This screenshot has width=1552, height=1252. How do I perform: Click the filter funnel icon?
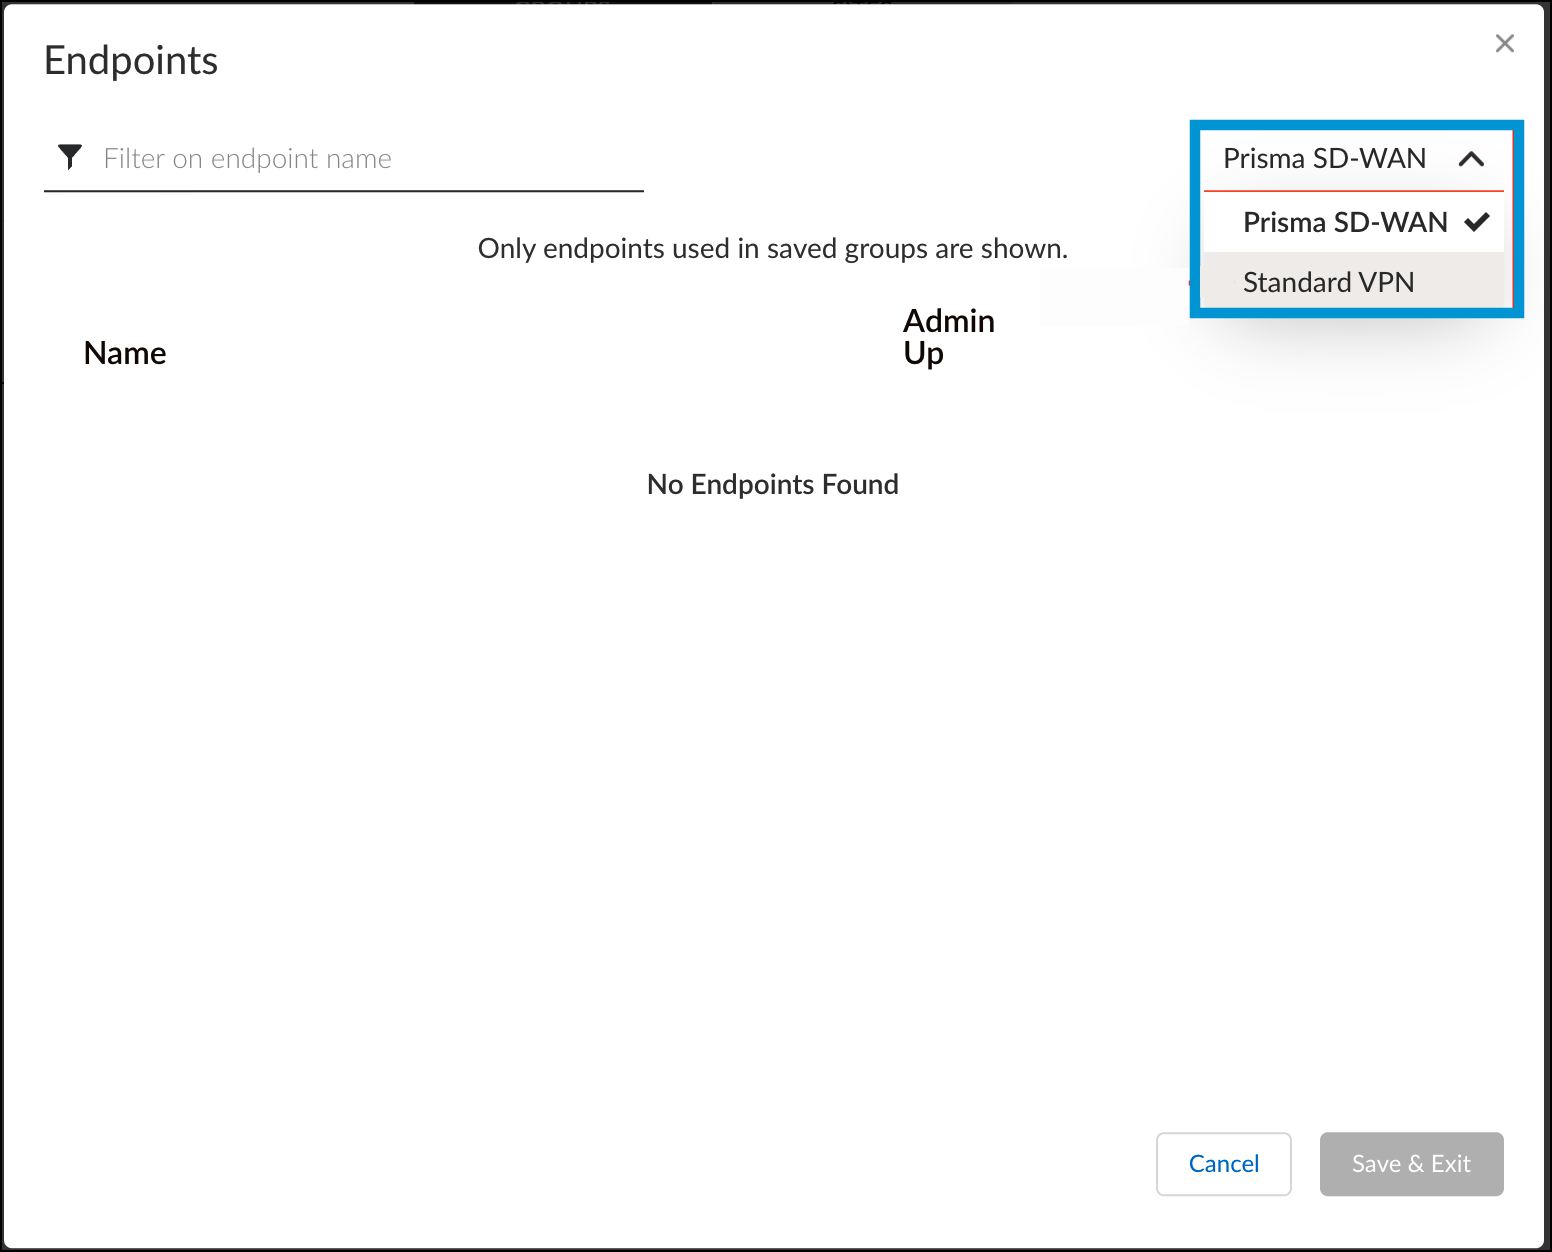(70, 157)
